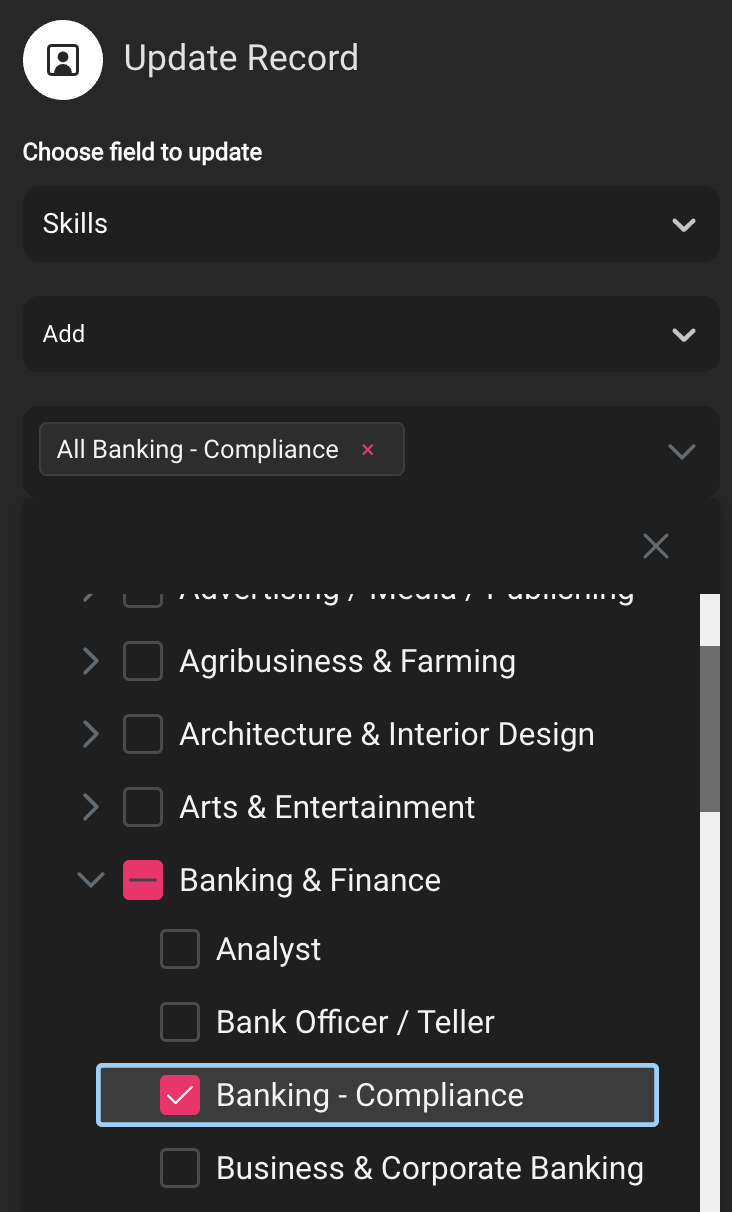Screen dimensions: 732x1212
Task: Remove the "All Banking - Compliance" tag
Action: [367, 449]
